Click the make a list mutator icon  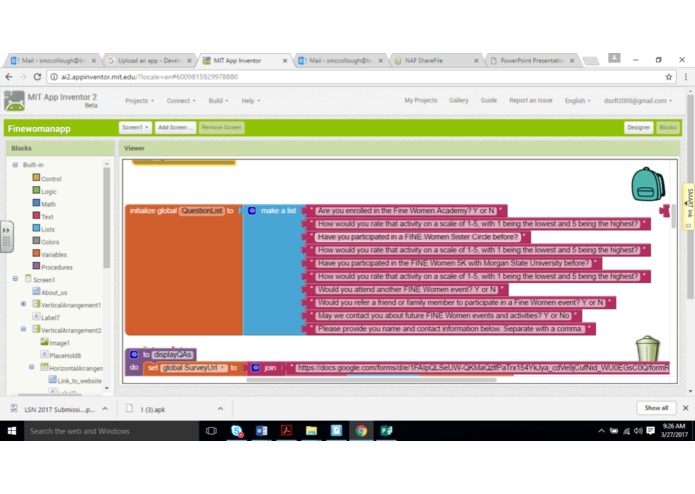(x=252, y=210)
